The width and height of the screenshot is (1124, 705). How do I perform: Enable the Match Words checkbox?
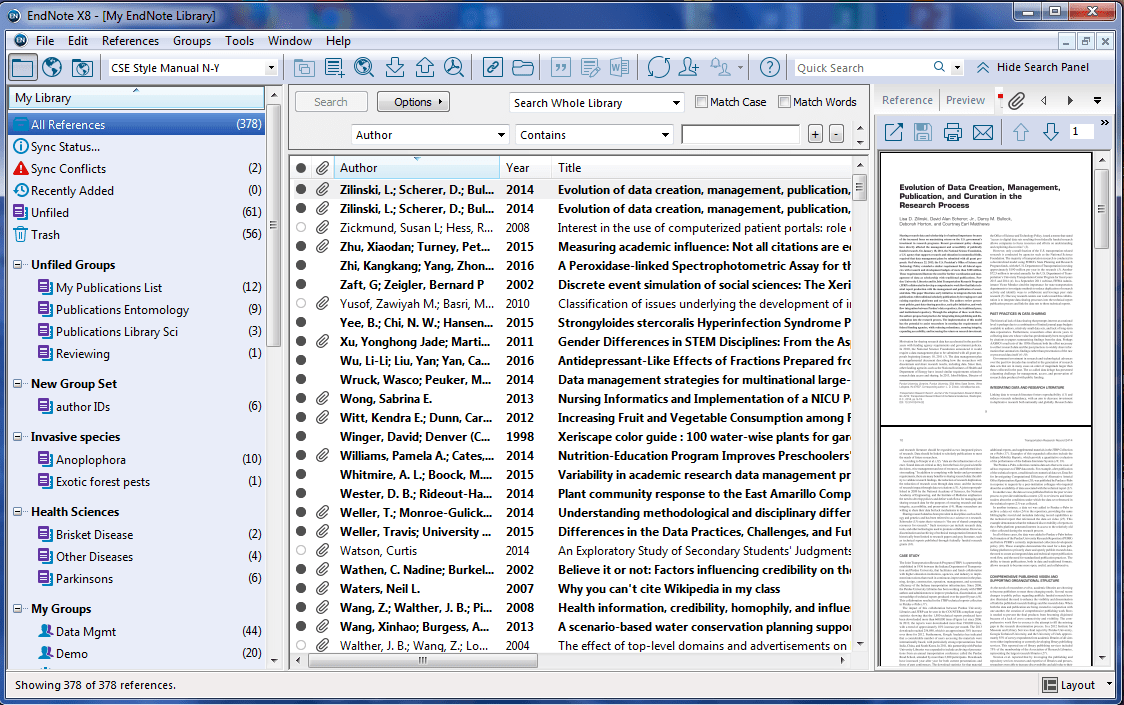point(784,102)
